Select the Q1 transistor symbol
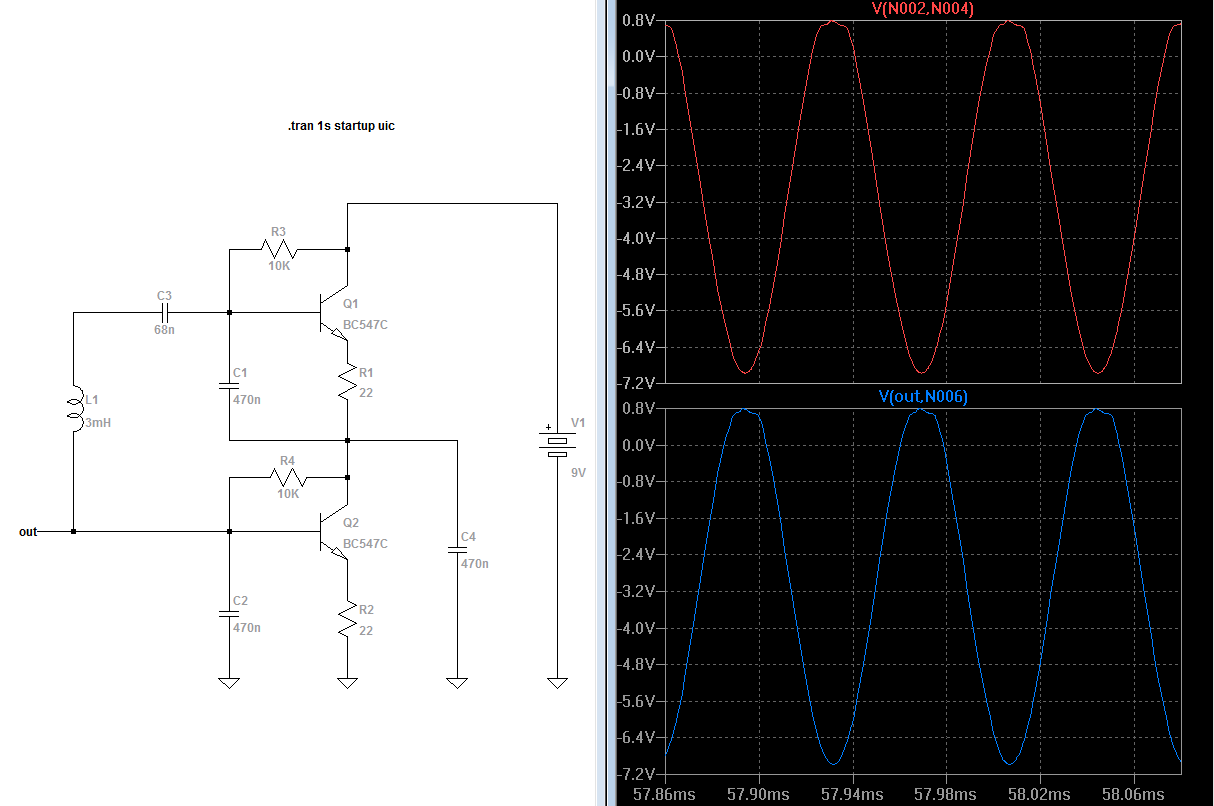 coord(333,313)
